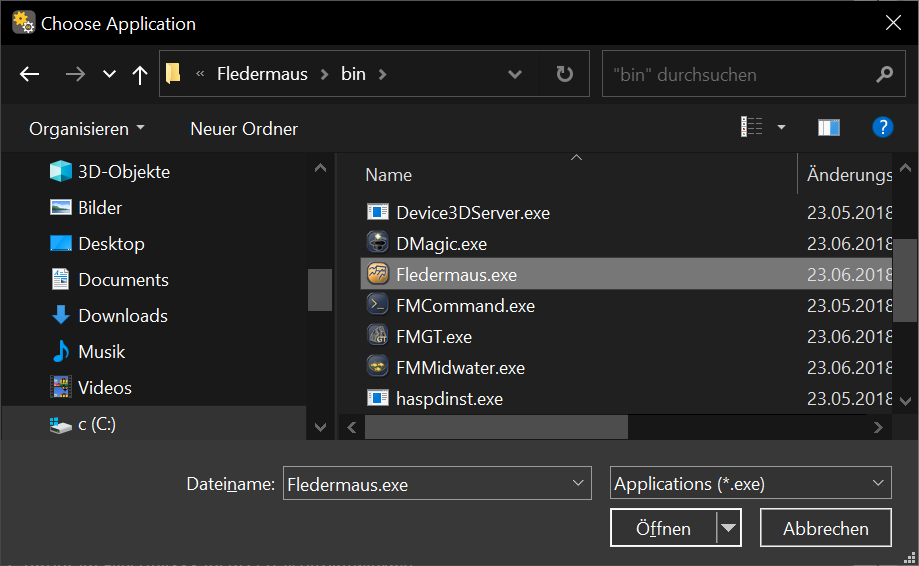Create a Neuer Ordner

(x=244, y=129)
